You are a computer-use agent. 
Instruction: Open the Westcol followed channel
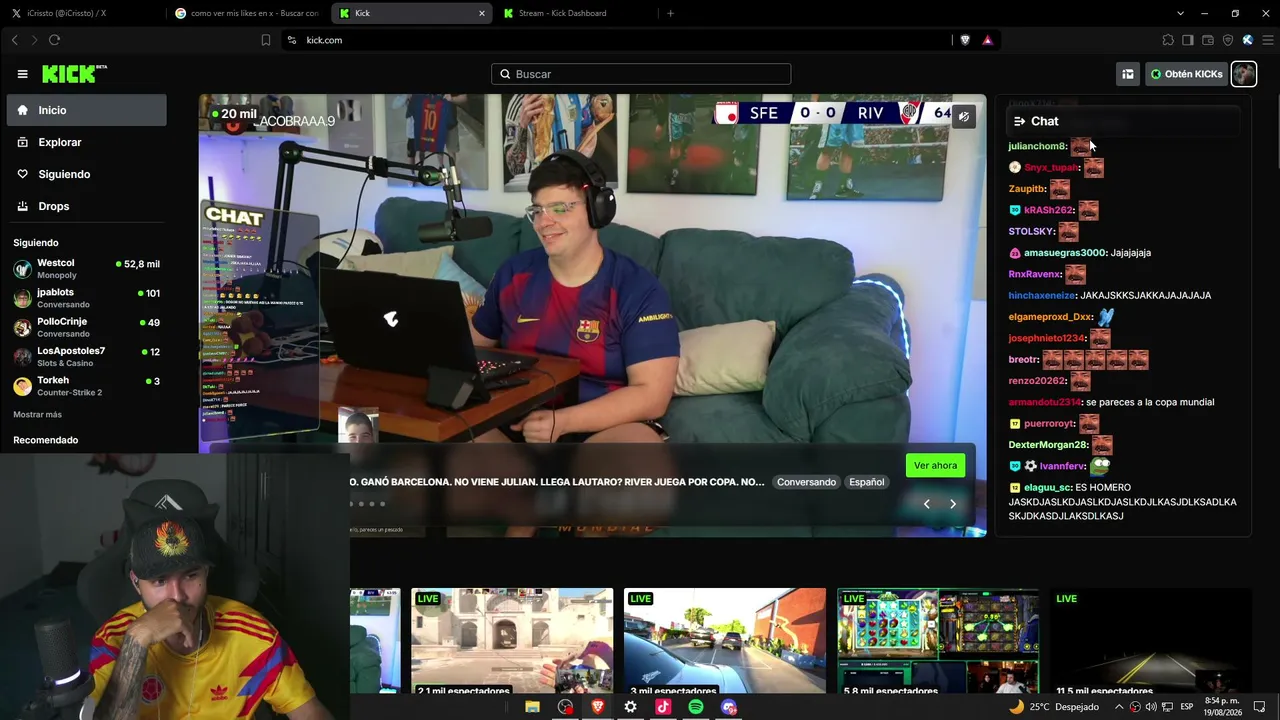[87, 269]
